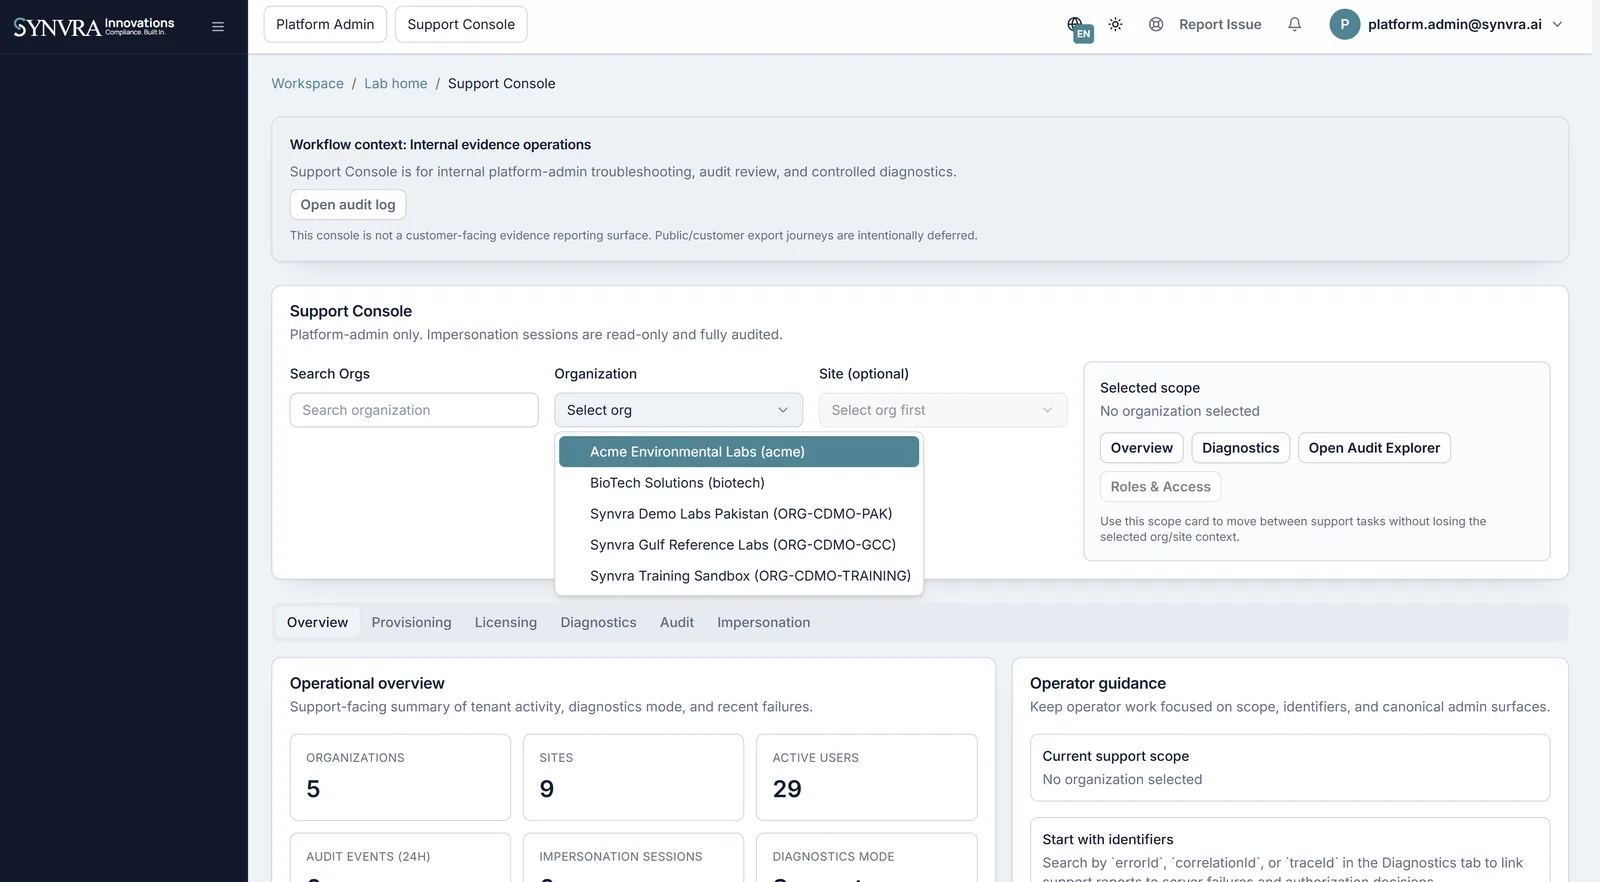Click the Current support scope box

(1290, 768)
